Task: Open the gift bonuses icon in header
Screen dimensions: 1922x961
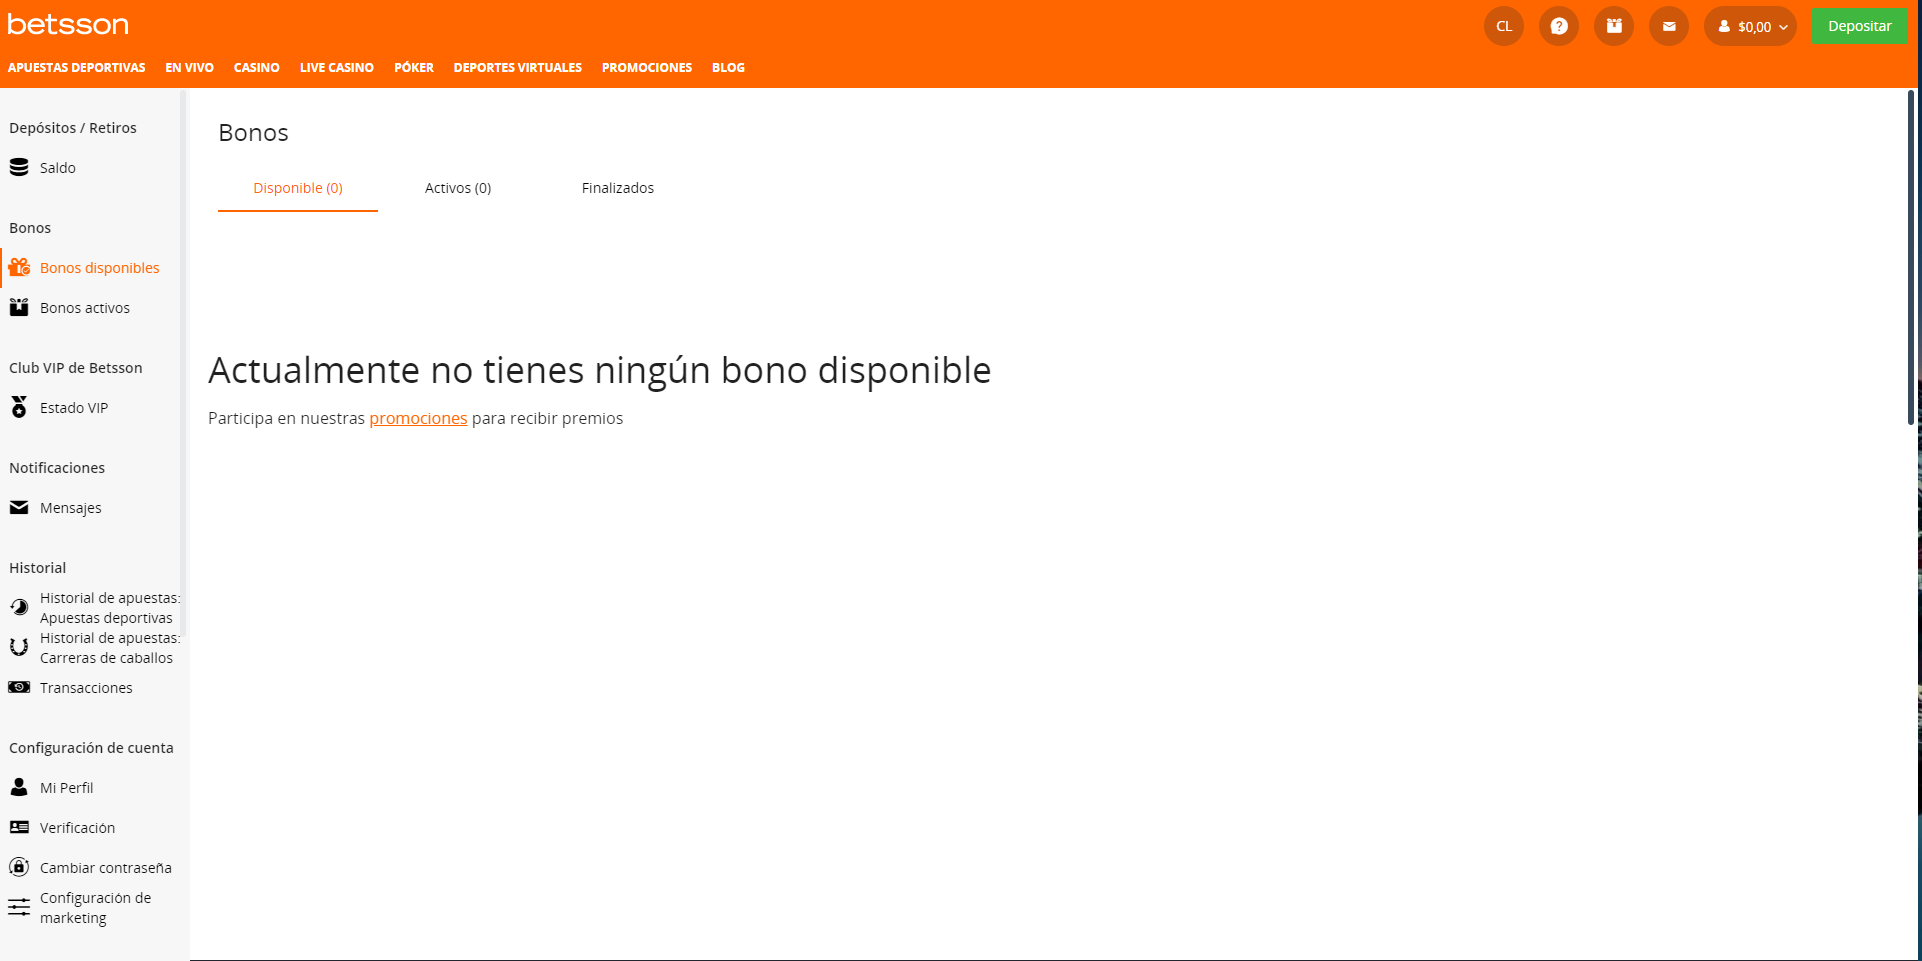Action: click(x=1614, y=26)
